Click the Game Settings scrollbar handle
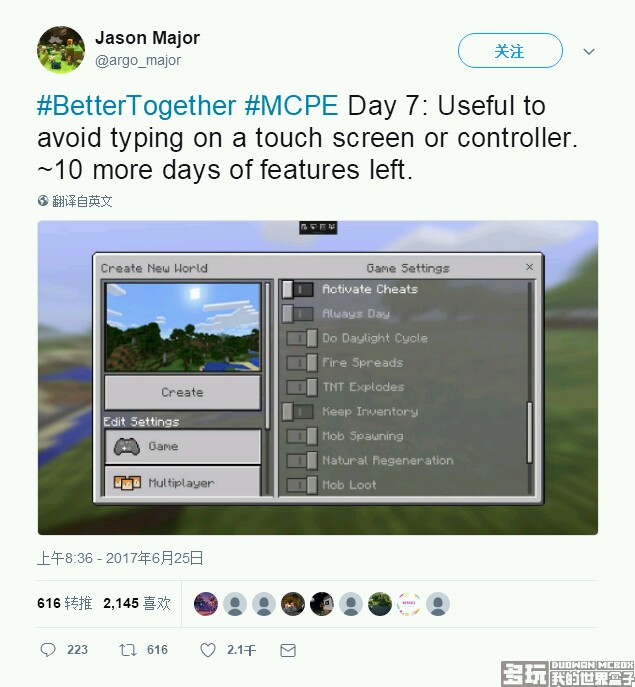Screen dimensions: 635x687 (529, 432)
